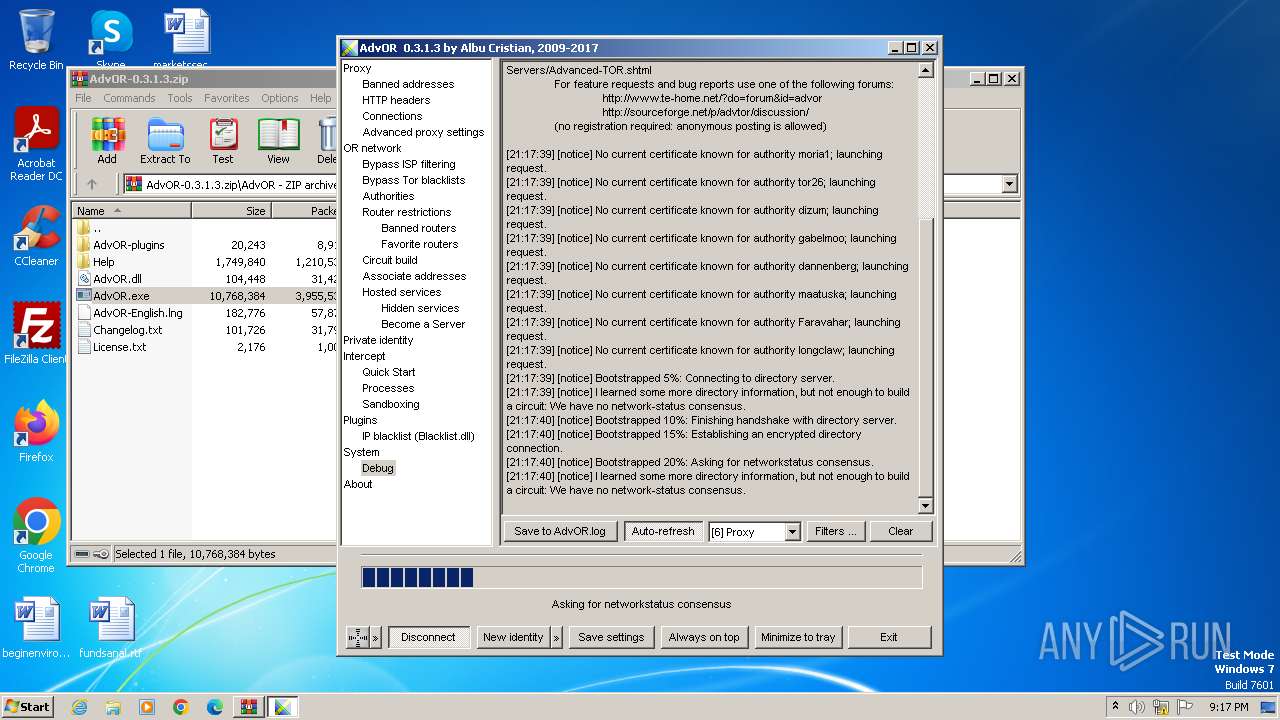The image size is (1280, 720).
Task: Click the bootstrap progress bar
Action: pos(641,577)
